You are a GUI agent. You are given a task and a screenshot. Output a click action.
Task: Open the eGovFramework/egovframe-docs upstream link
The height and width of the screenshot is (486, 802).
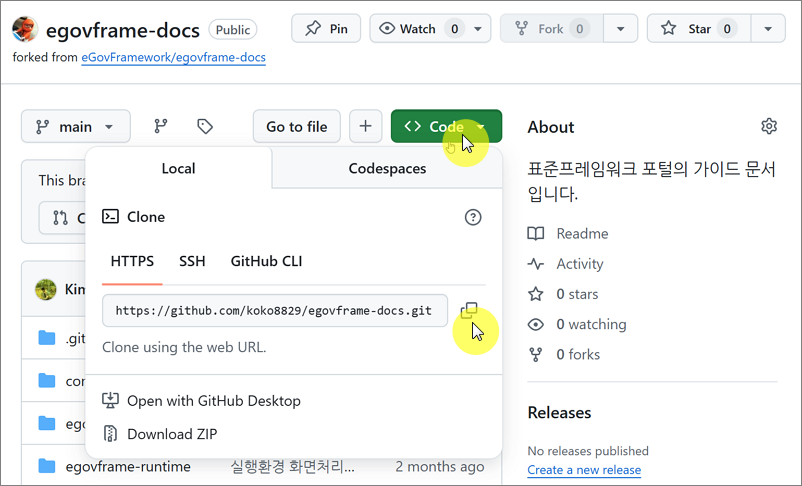173,57
